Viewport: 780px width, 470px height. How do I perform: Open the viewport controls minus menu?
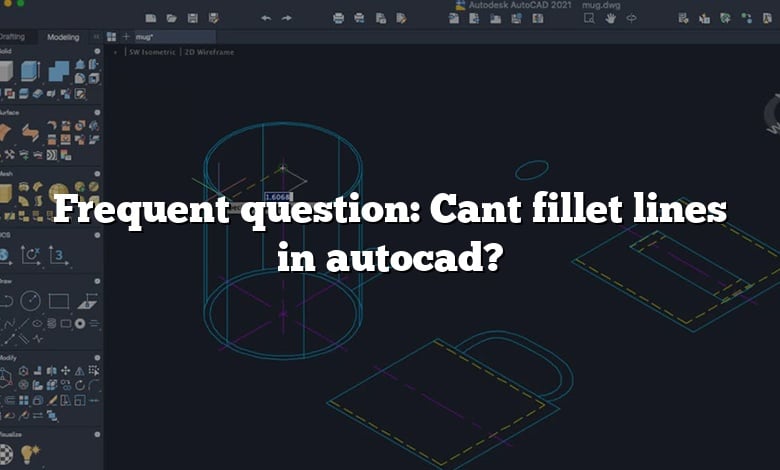pyautogui.click(x=115, y=52)
